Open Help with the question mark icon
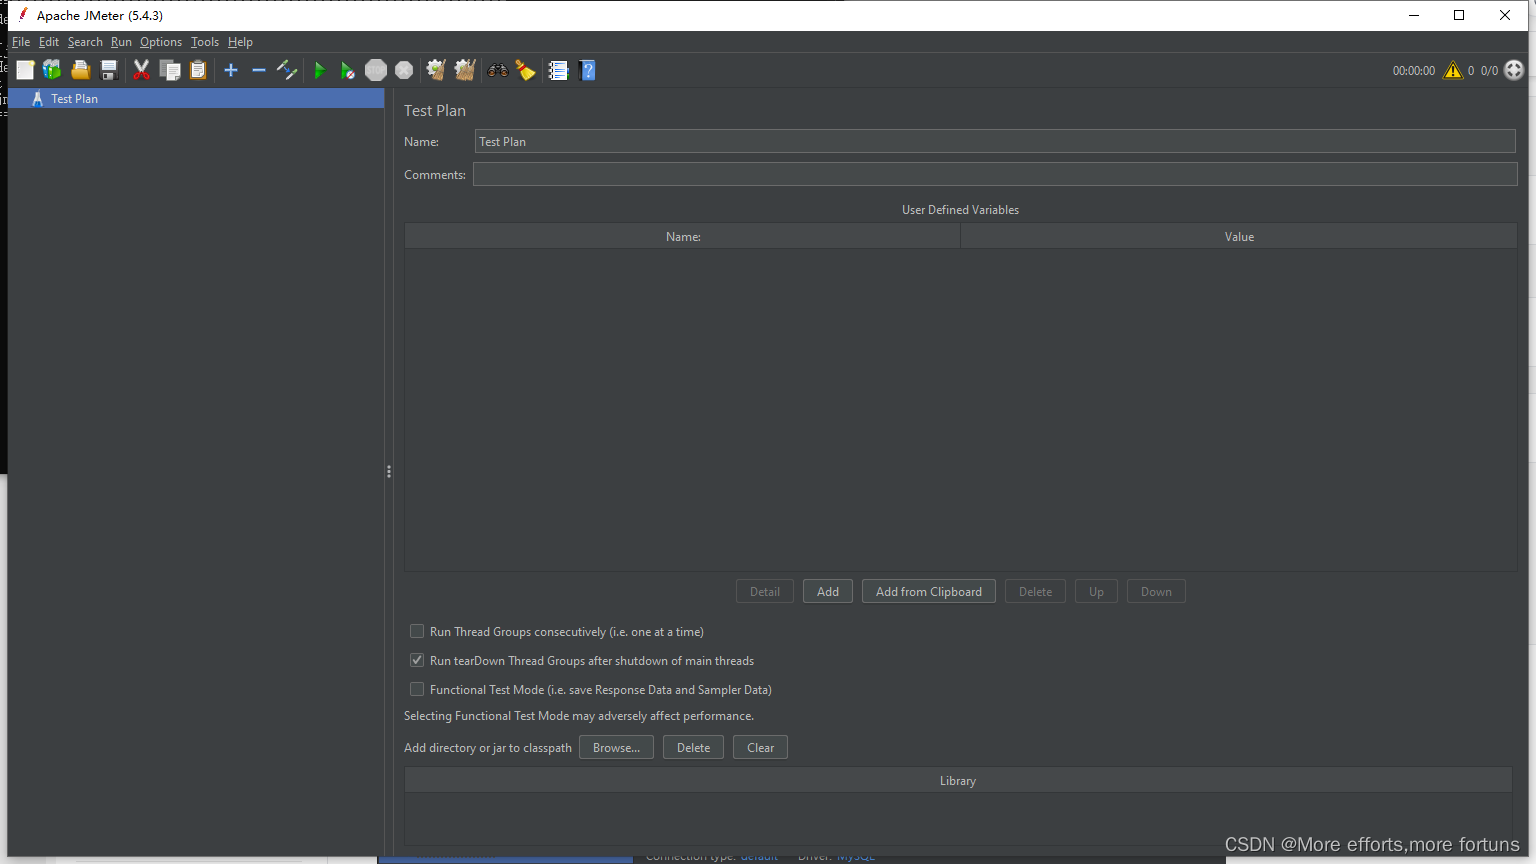The width and height of the screenshot is (1536, 864). tap(588, 70)
